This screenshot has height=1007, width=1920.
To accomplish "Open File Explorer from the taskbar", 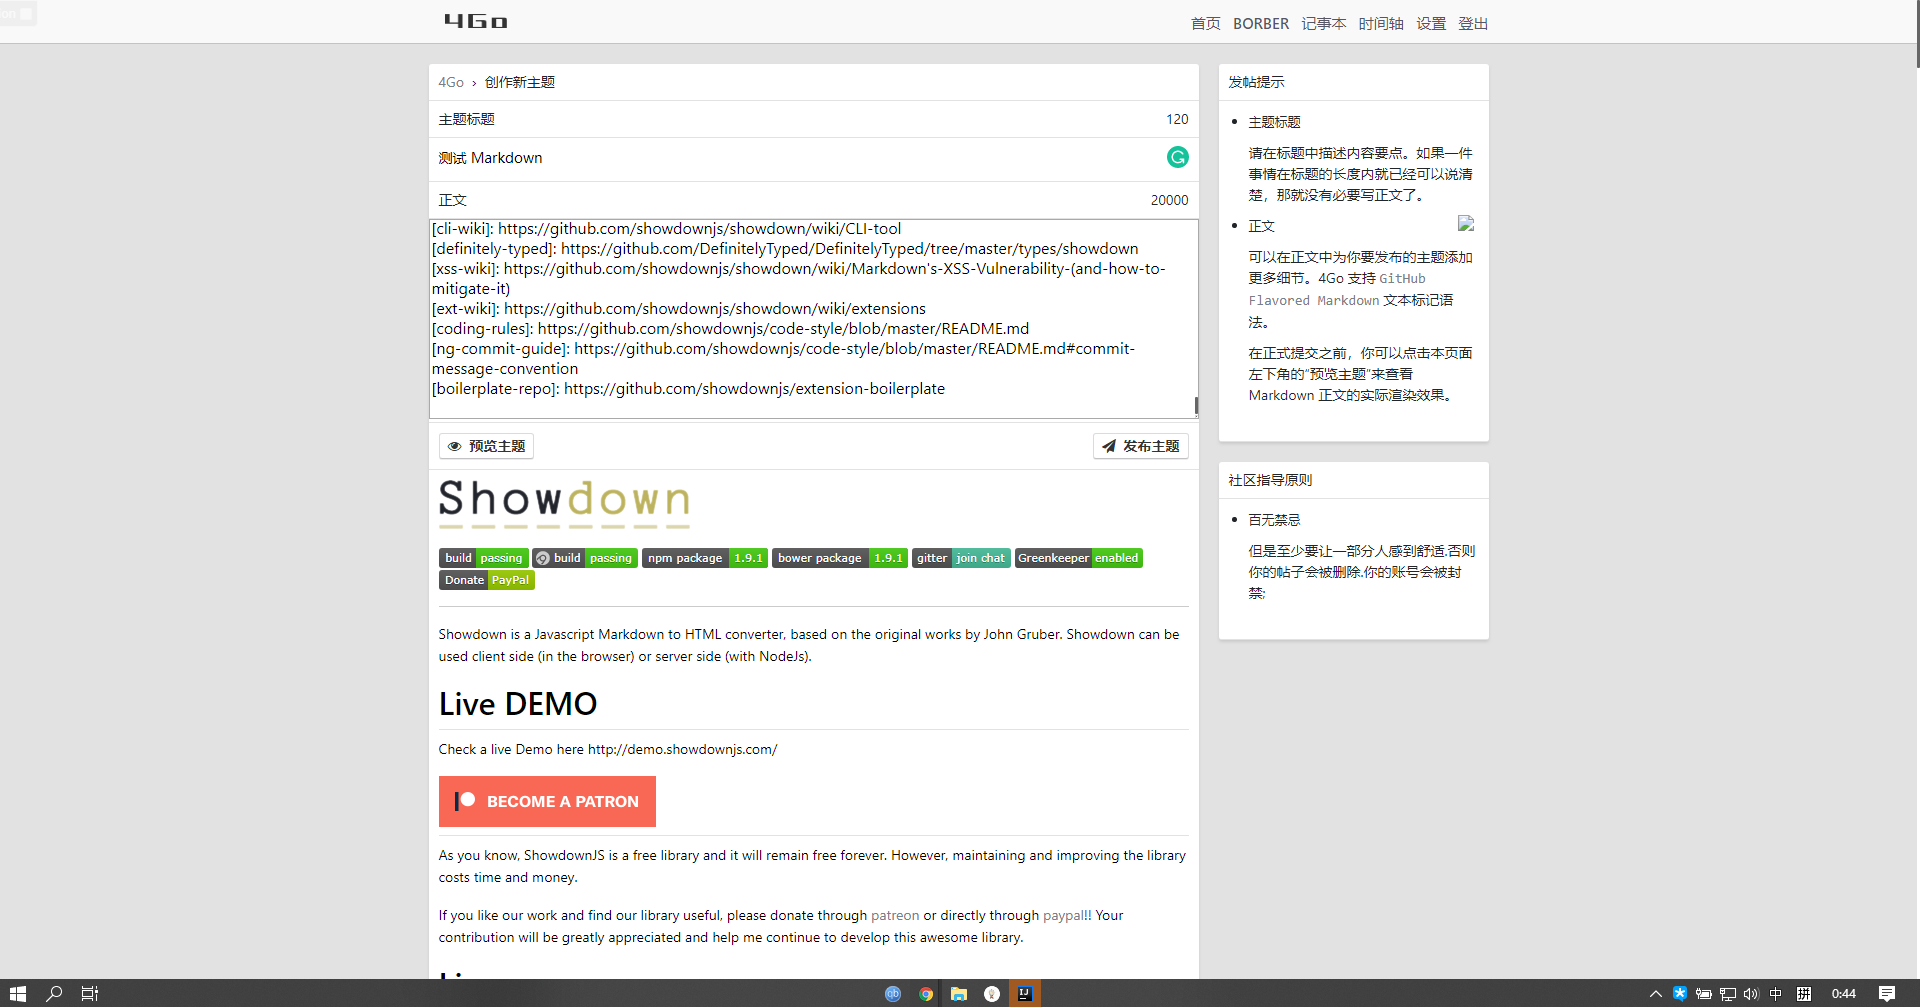I will coord(959,993).
